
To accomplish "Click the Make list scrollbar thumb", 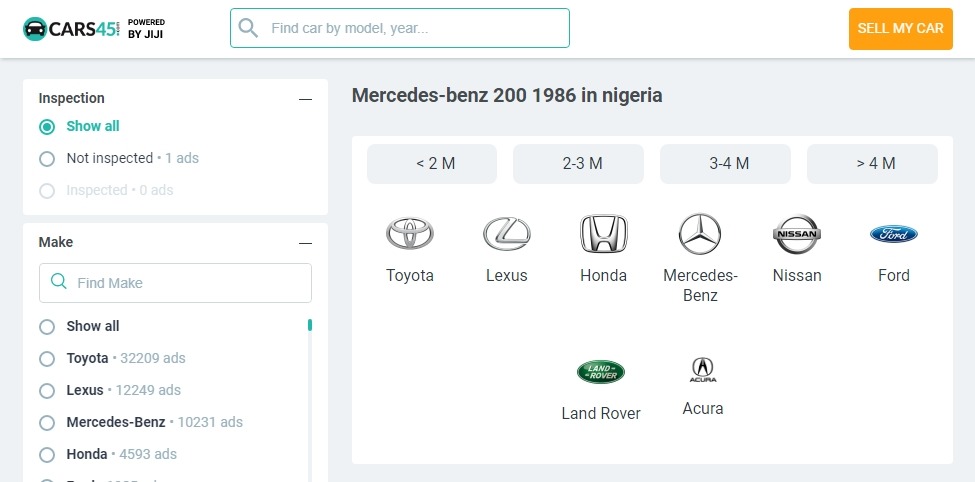I will tap(310, 325).
